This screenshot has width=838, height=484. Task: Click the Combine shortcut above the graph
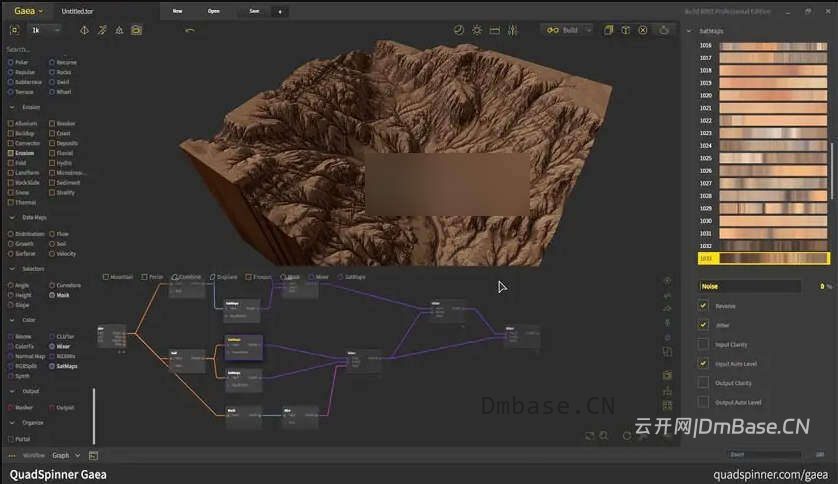pyautogui.click(x=187, y=277)
